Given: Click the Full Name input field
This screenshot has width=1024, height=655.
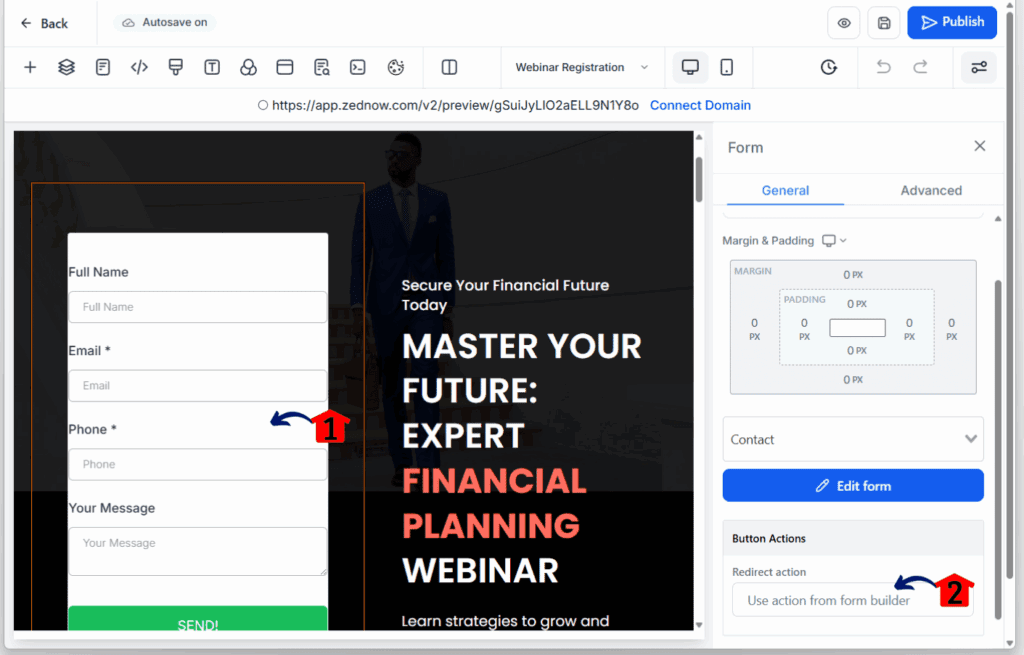Looking at the screenshot, I should [198, 307].
